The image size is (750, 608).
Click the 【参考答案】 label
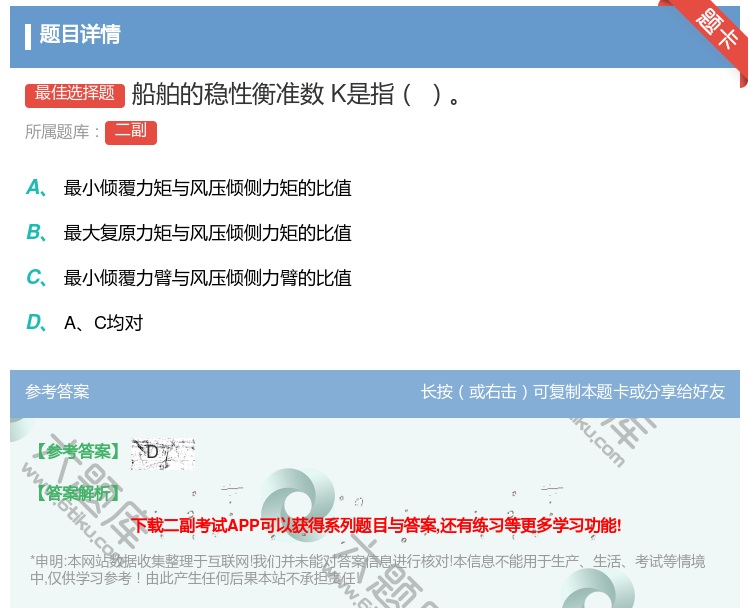pos(78,452)
